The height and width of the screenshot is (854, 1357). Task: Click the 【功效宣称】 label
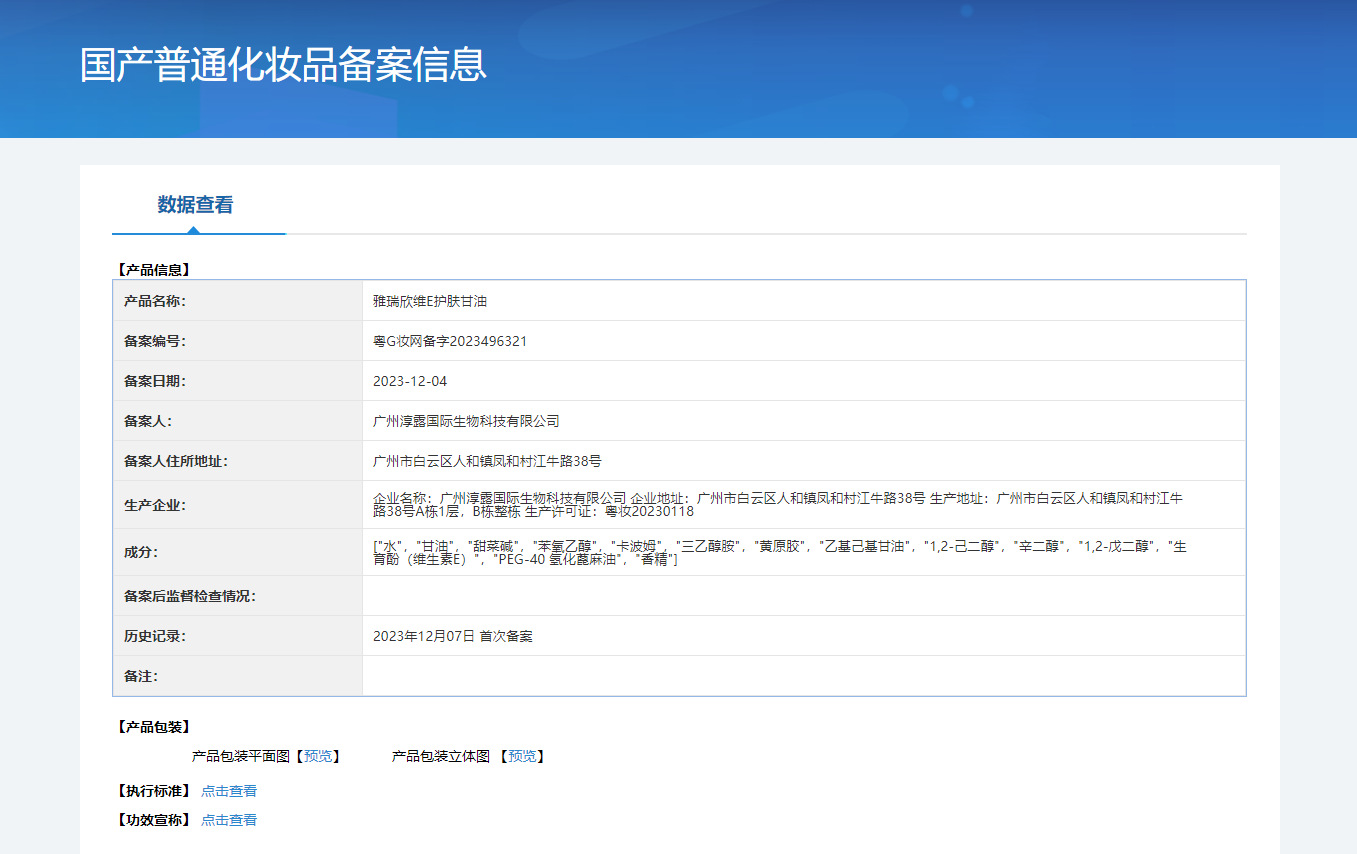[153, 820]
